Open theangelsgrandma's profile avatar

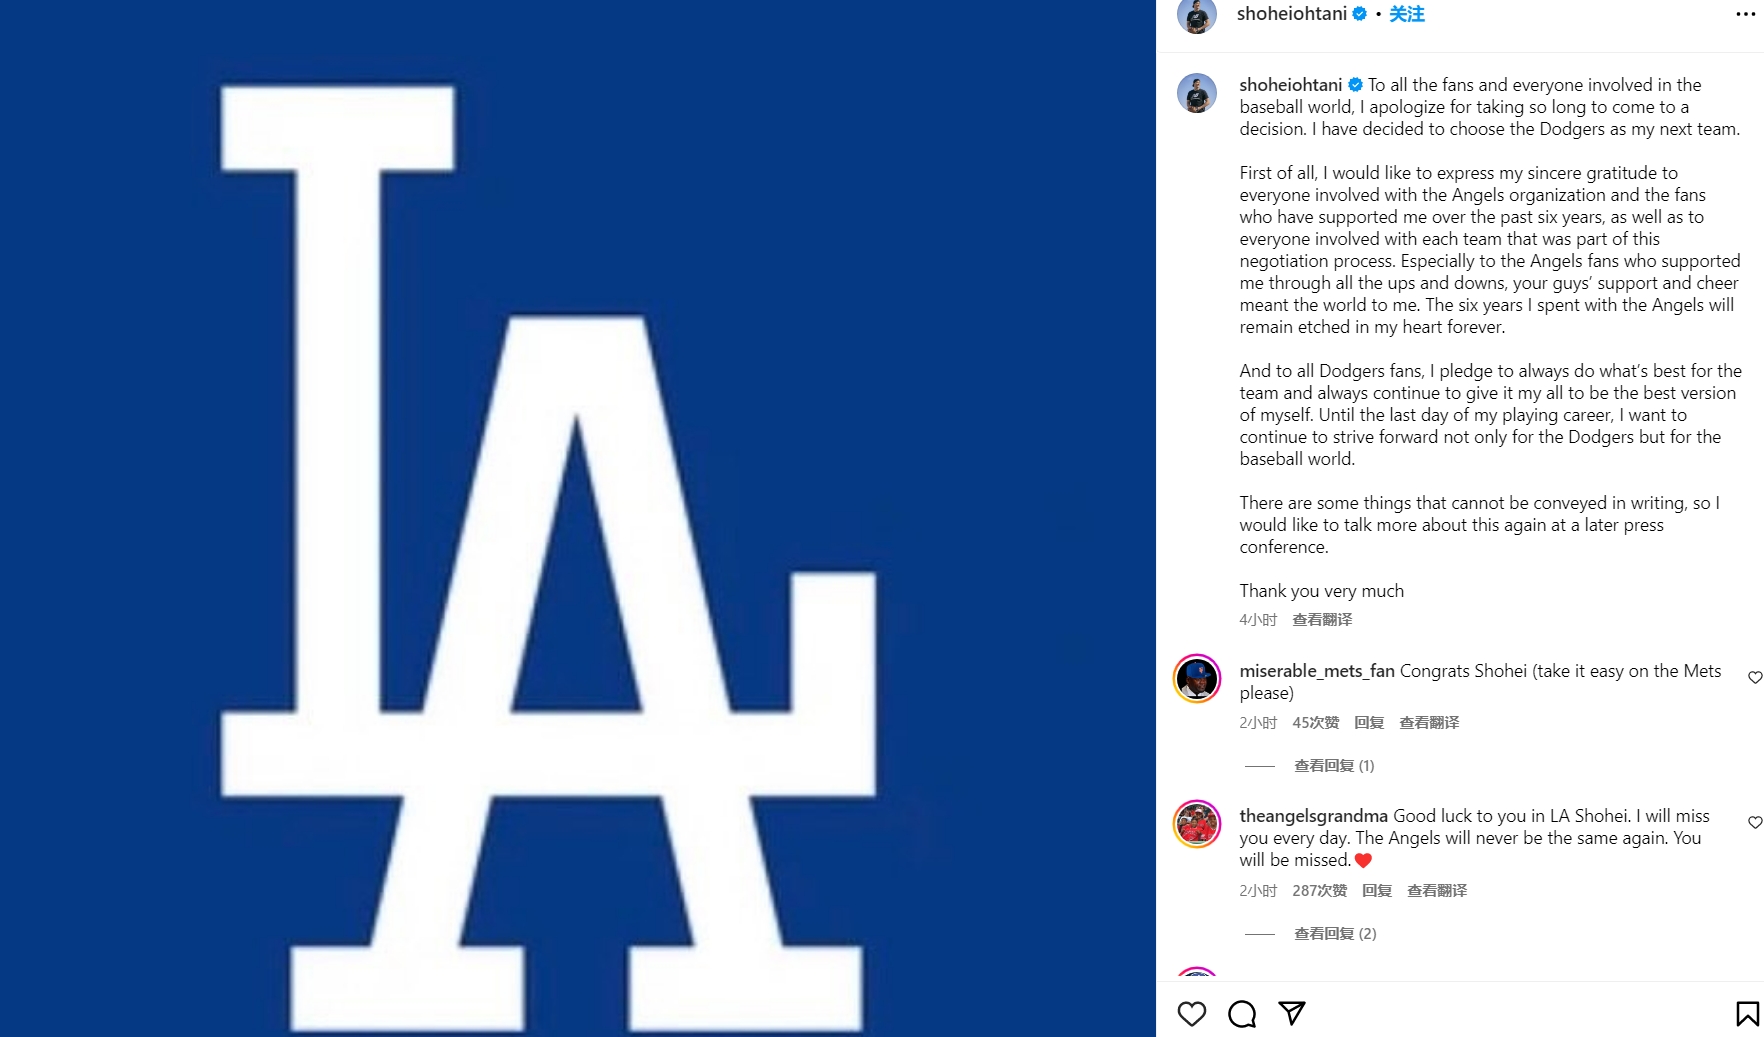click(1197, 825)
